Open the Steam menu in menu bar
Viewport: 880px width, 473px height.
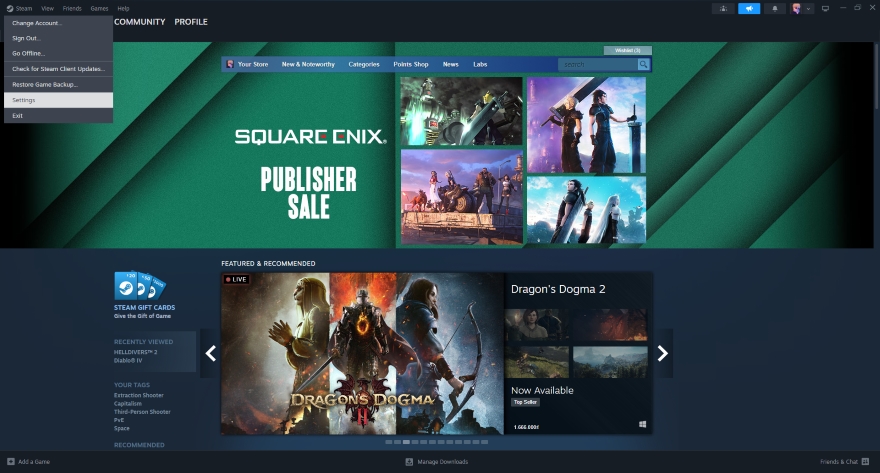[19, 8]
